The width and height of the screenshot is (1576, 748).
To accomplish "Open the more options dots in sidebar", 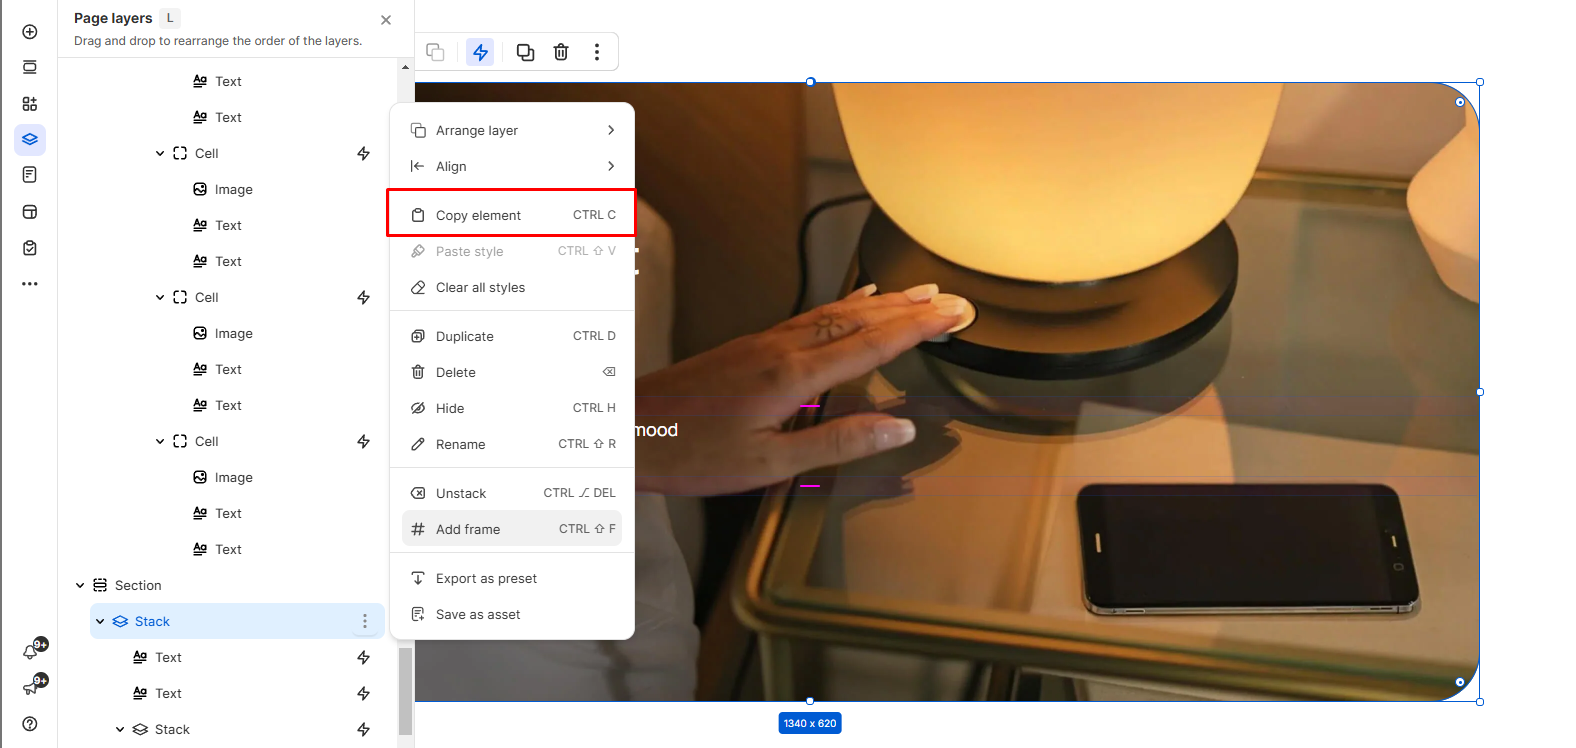I will point(30,284).
